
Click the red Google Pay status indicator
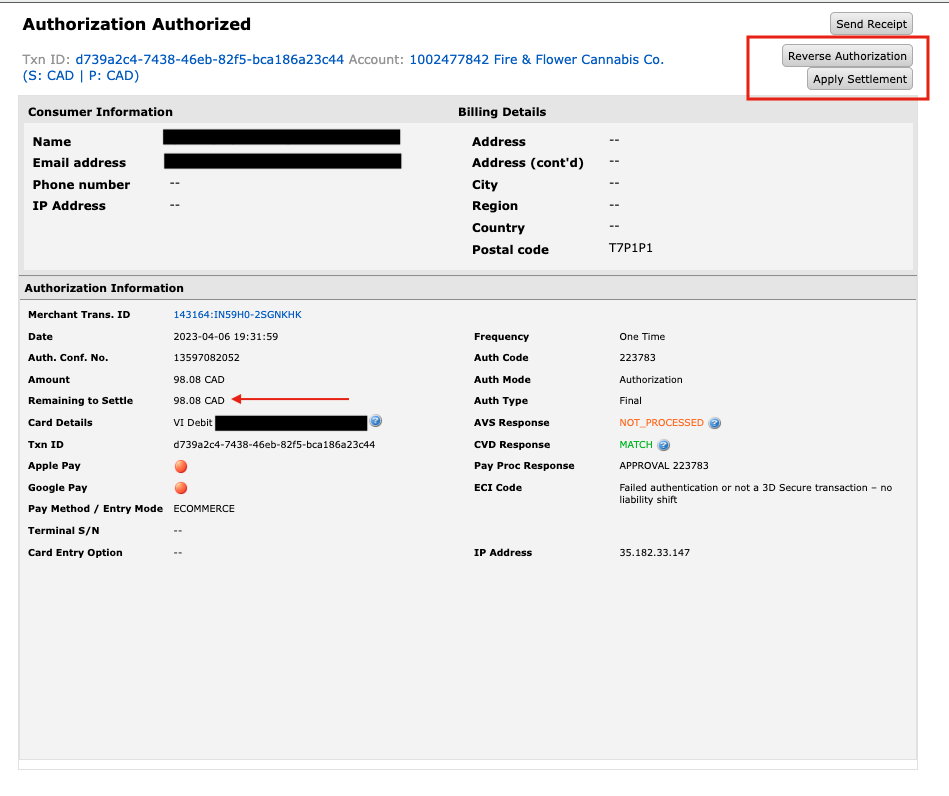click(x=181, y=488)
